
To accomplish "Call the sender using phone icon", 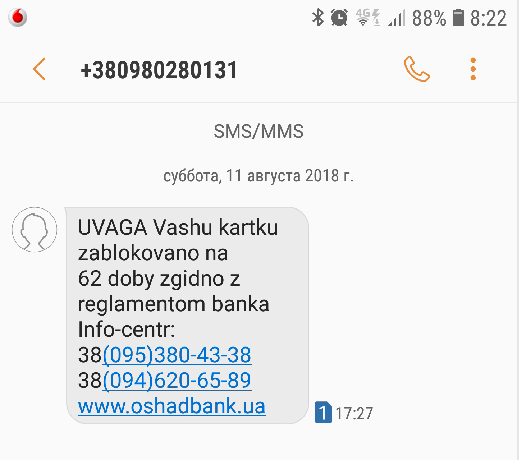I will (x=417, y=69).
